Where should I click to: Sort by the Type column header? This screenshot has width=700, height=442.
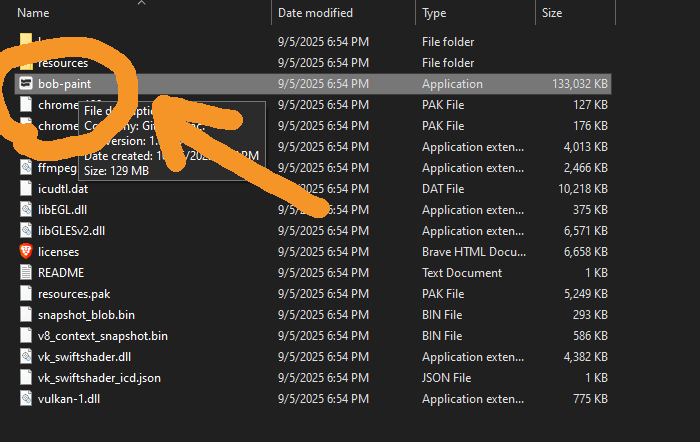click(x=434, y=13)
